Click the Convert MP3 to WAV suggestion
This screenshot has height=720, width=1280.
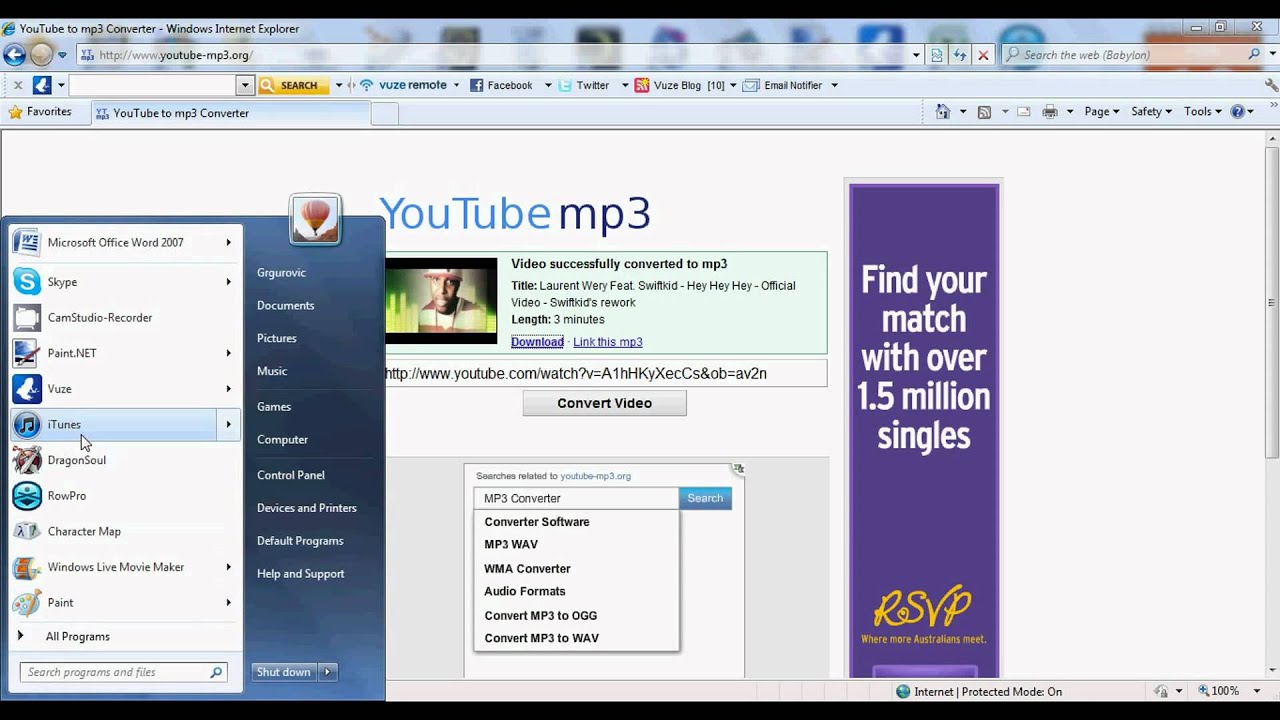[x=542, y=638]
